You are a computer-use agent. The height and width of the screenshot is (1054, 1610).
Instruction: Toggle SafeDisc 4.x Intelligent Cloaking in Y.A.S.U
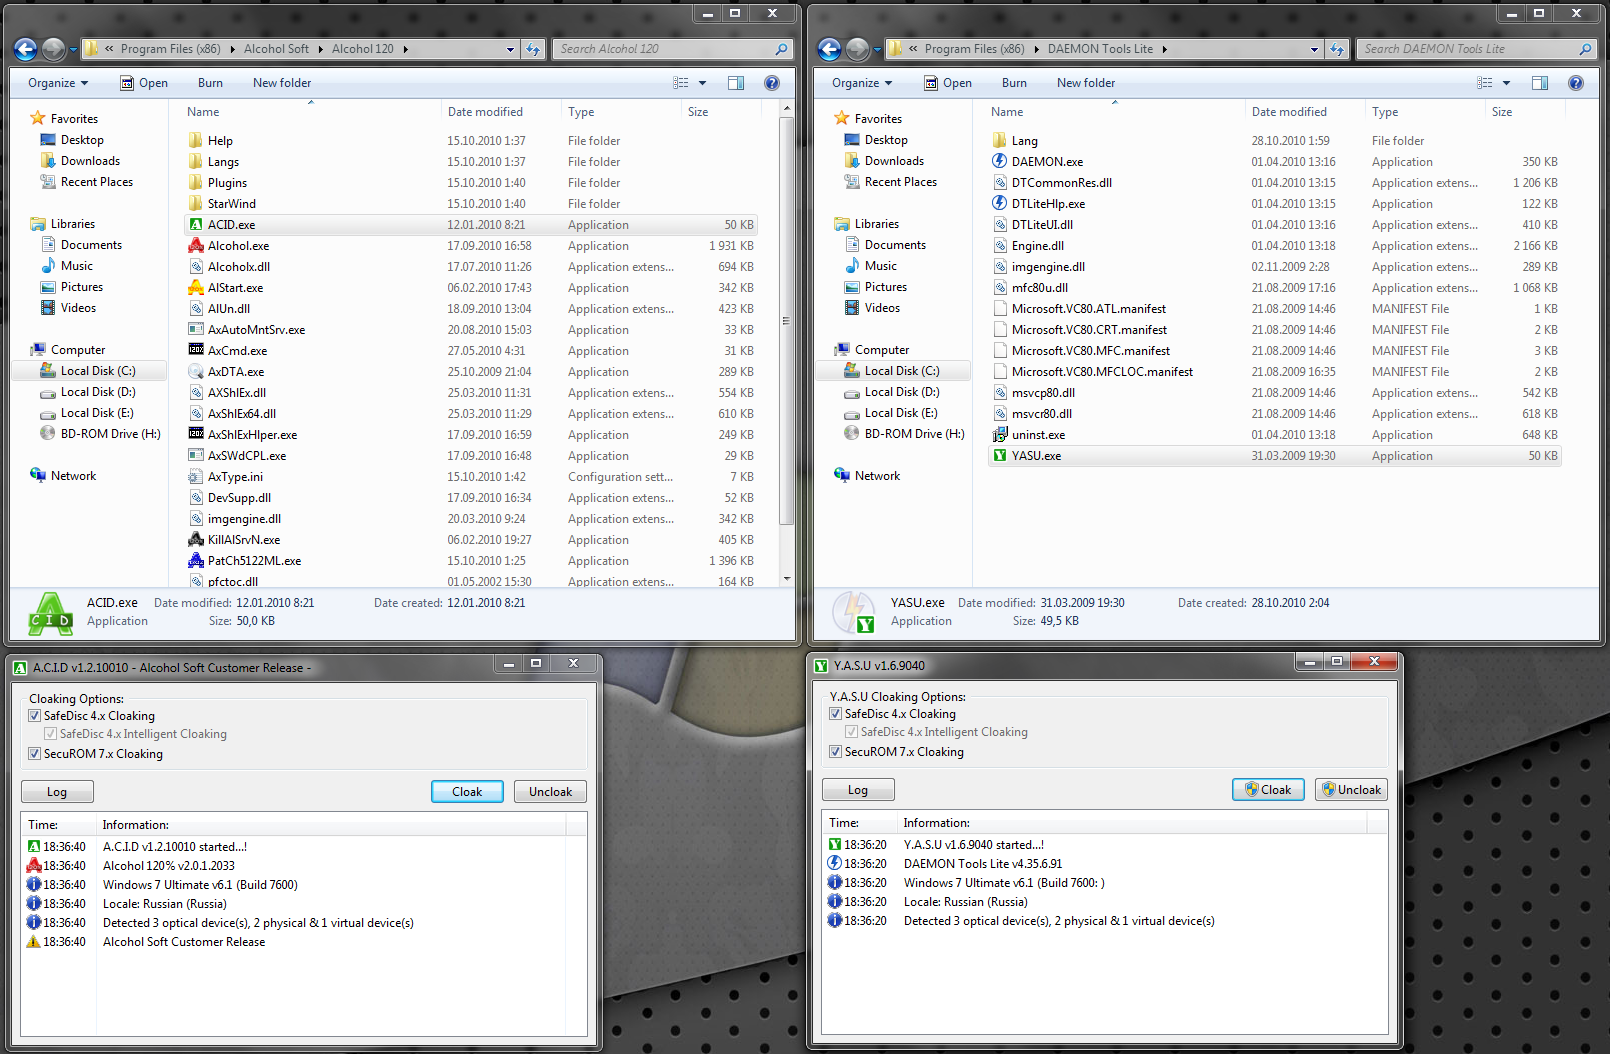852,732
